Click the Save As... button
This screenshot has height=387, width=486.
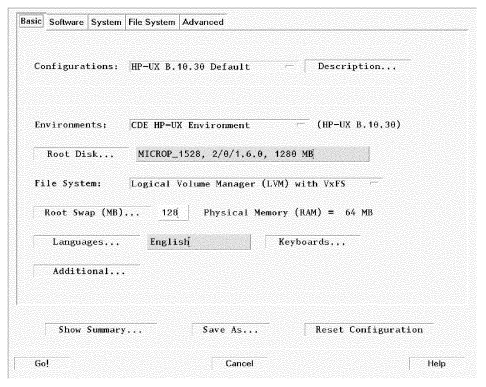pyautogui.click(x=230, y=330)
